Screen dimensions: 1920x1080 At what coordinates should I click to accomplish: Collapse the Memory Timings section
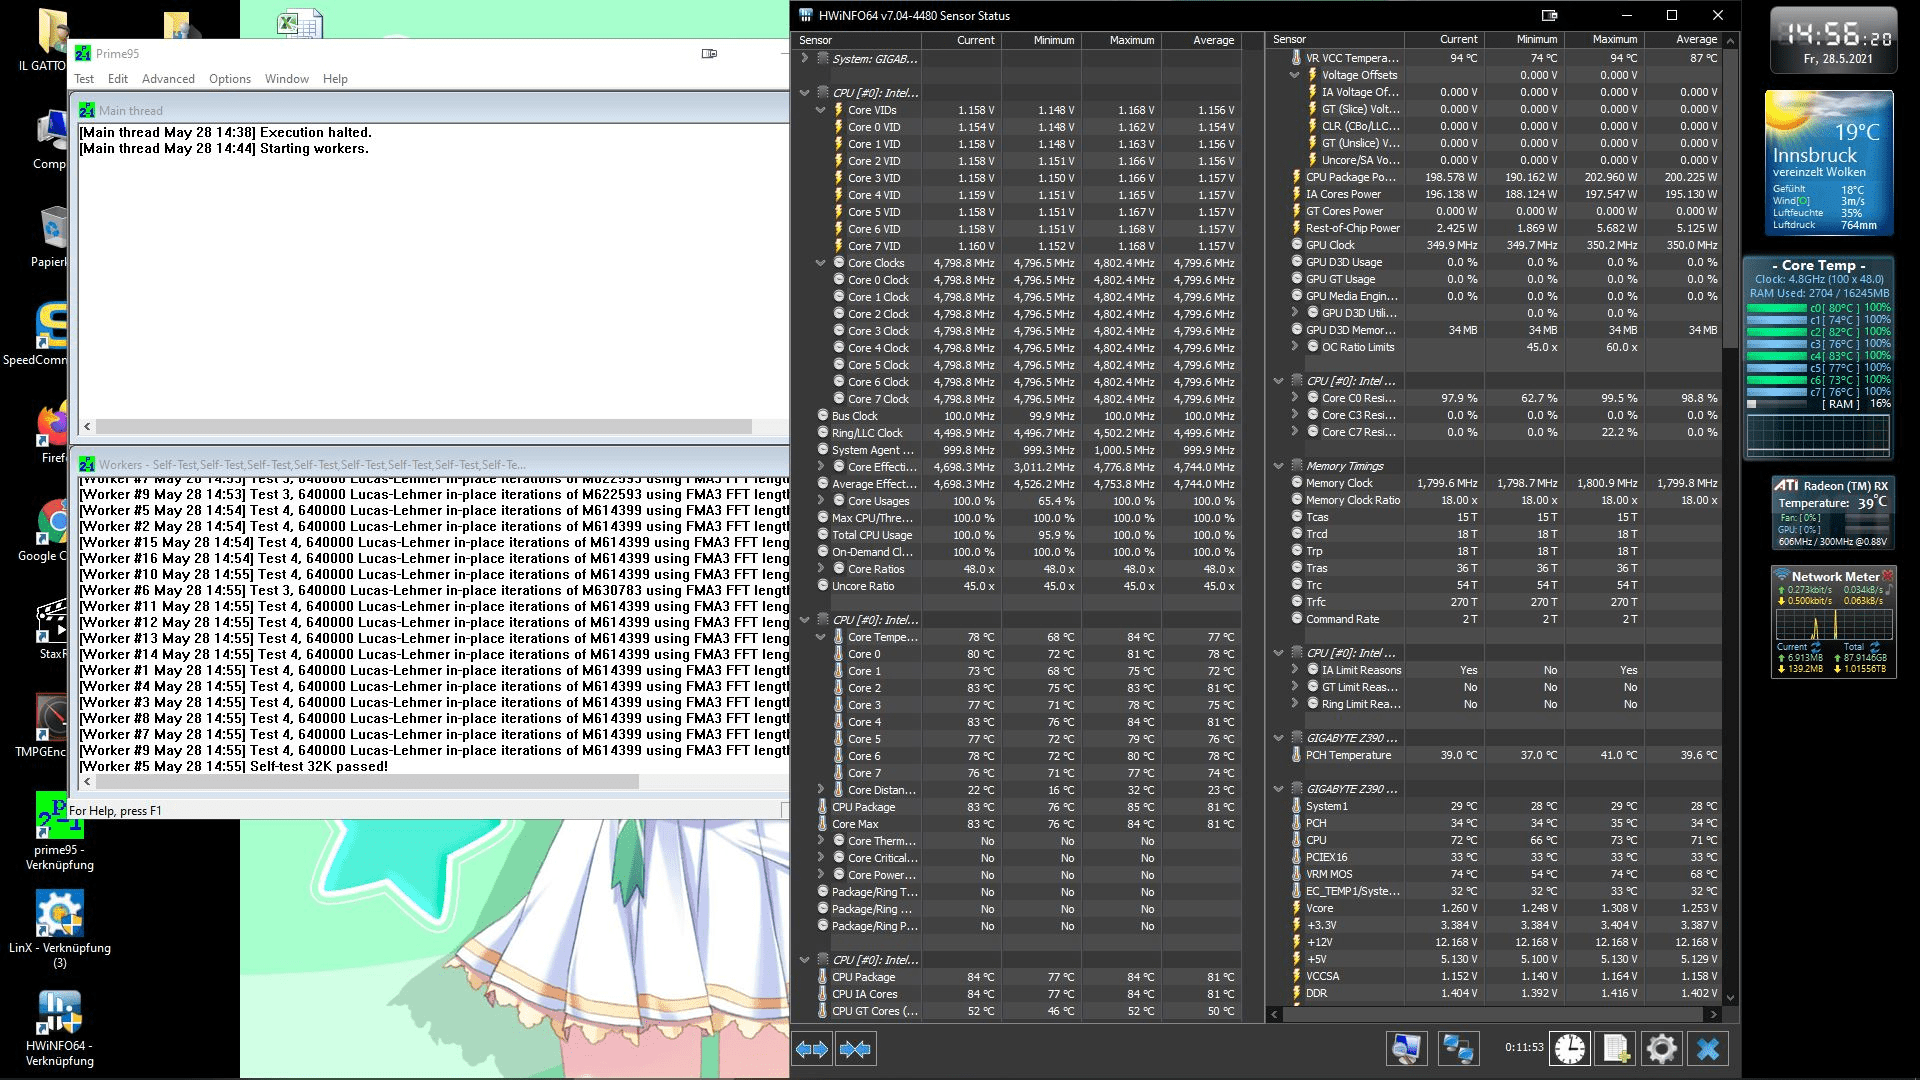[x=1278, y=466]
